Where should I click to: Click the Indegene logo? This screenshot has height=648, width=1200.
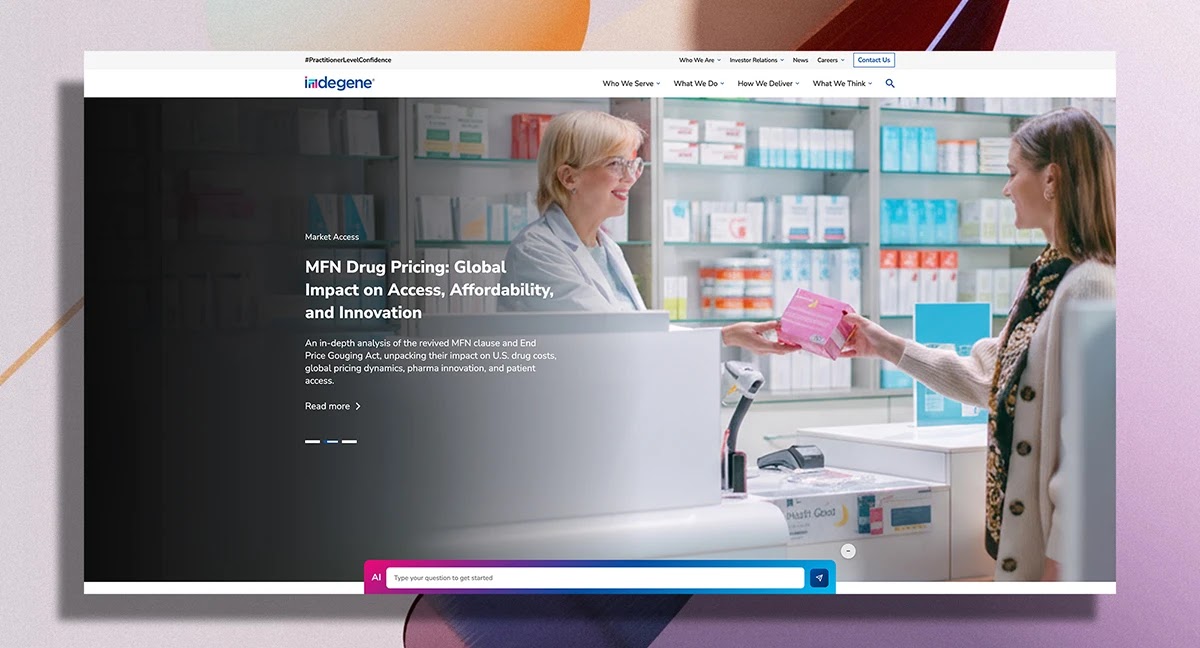339,83
